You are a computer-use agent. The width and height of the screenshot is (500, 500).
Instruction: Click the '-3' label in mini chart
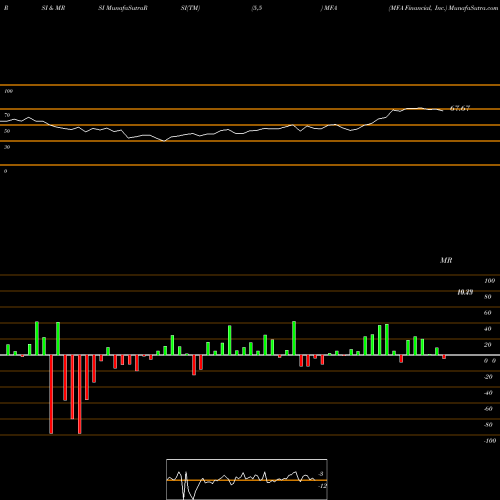pyautogui.click(x=320, y=474)
